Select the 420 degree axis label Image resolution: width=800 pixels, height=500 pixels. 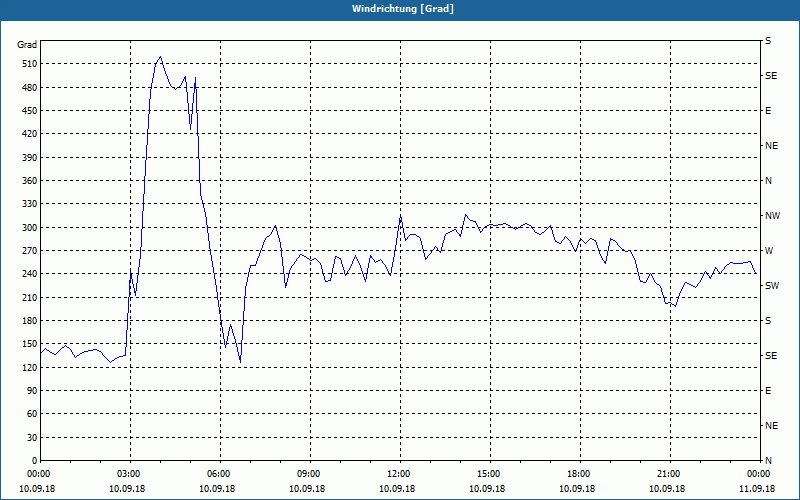[x=30, y=134]
